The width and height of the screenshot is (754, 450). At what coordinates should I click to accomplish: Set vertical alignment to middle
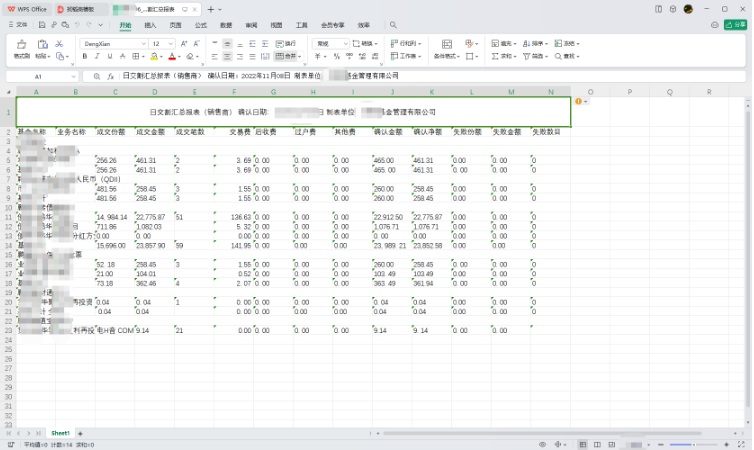pos(227,44)
